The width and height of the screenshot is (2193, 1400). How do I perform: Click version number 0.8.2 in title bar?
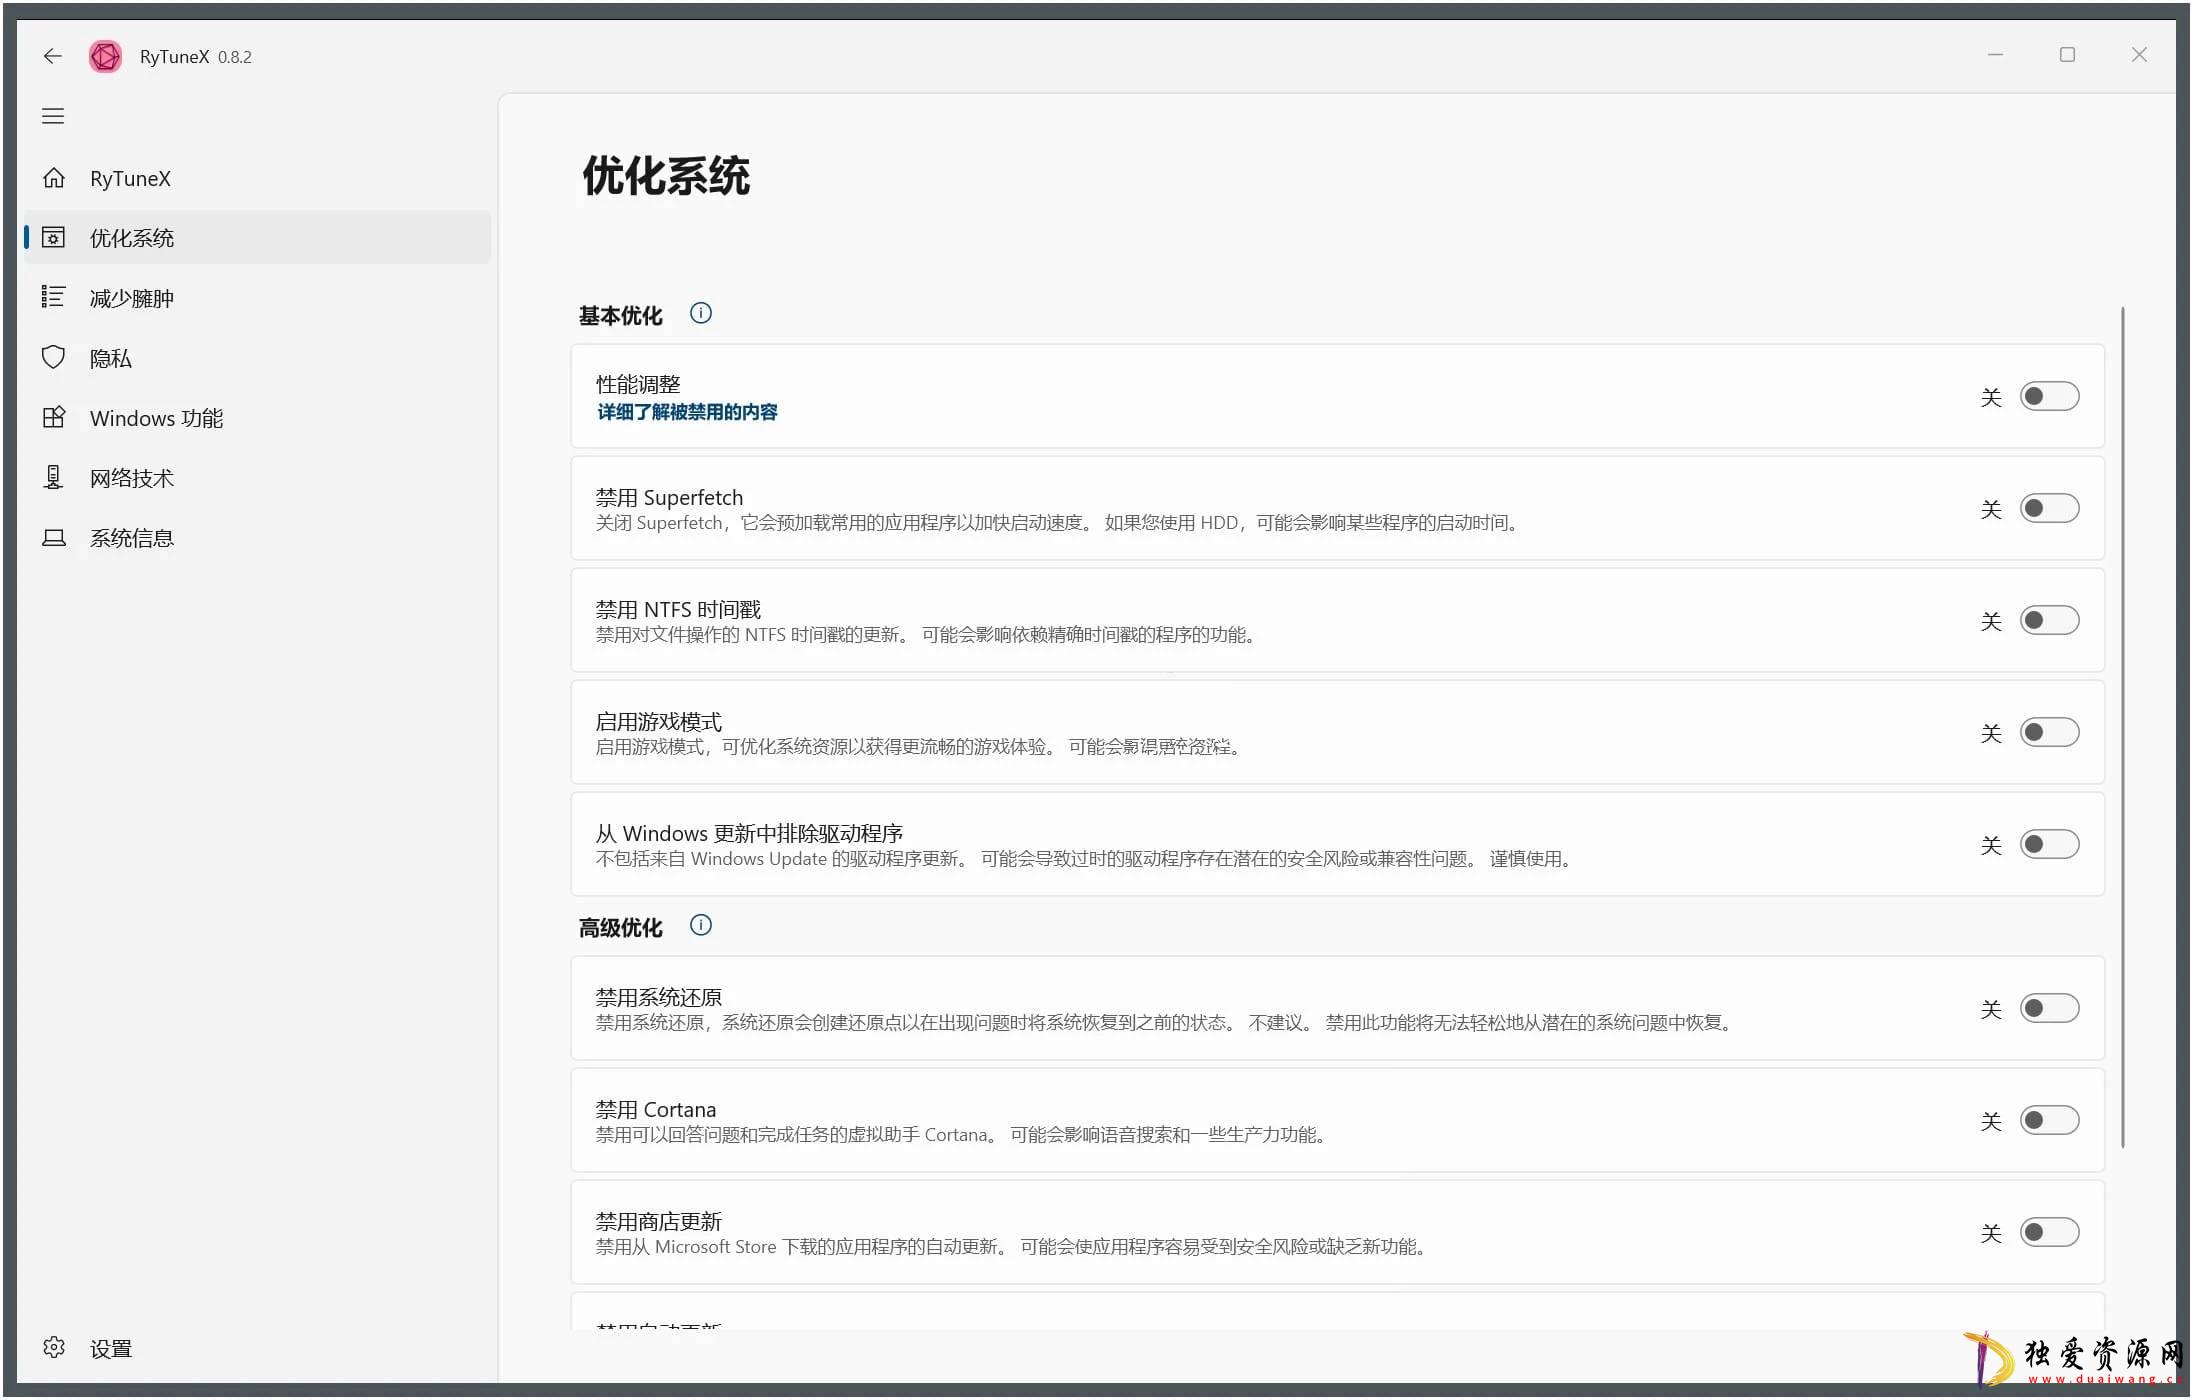pos(235,57)
